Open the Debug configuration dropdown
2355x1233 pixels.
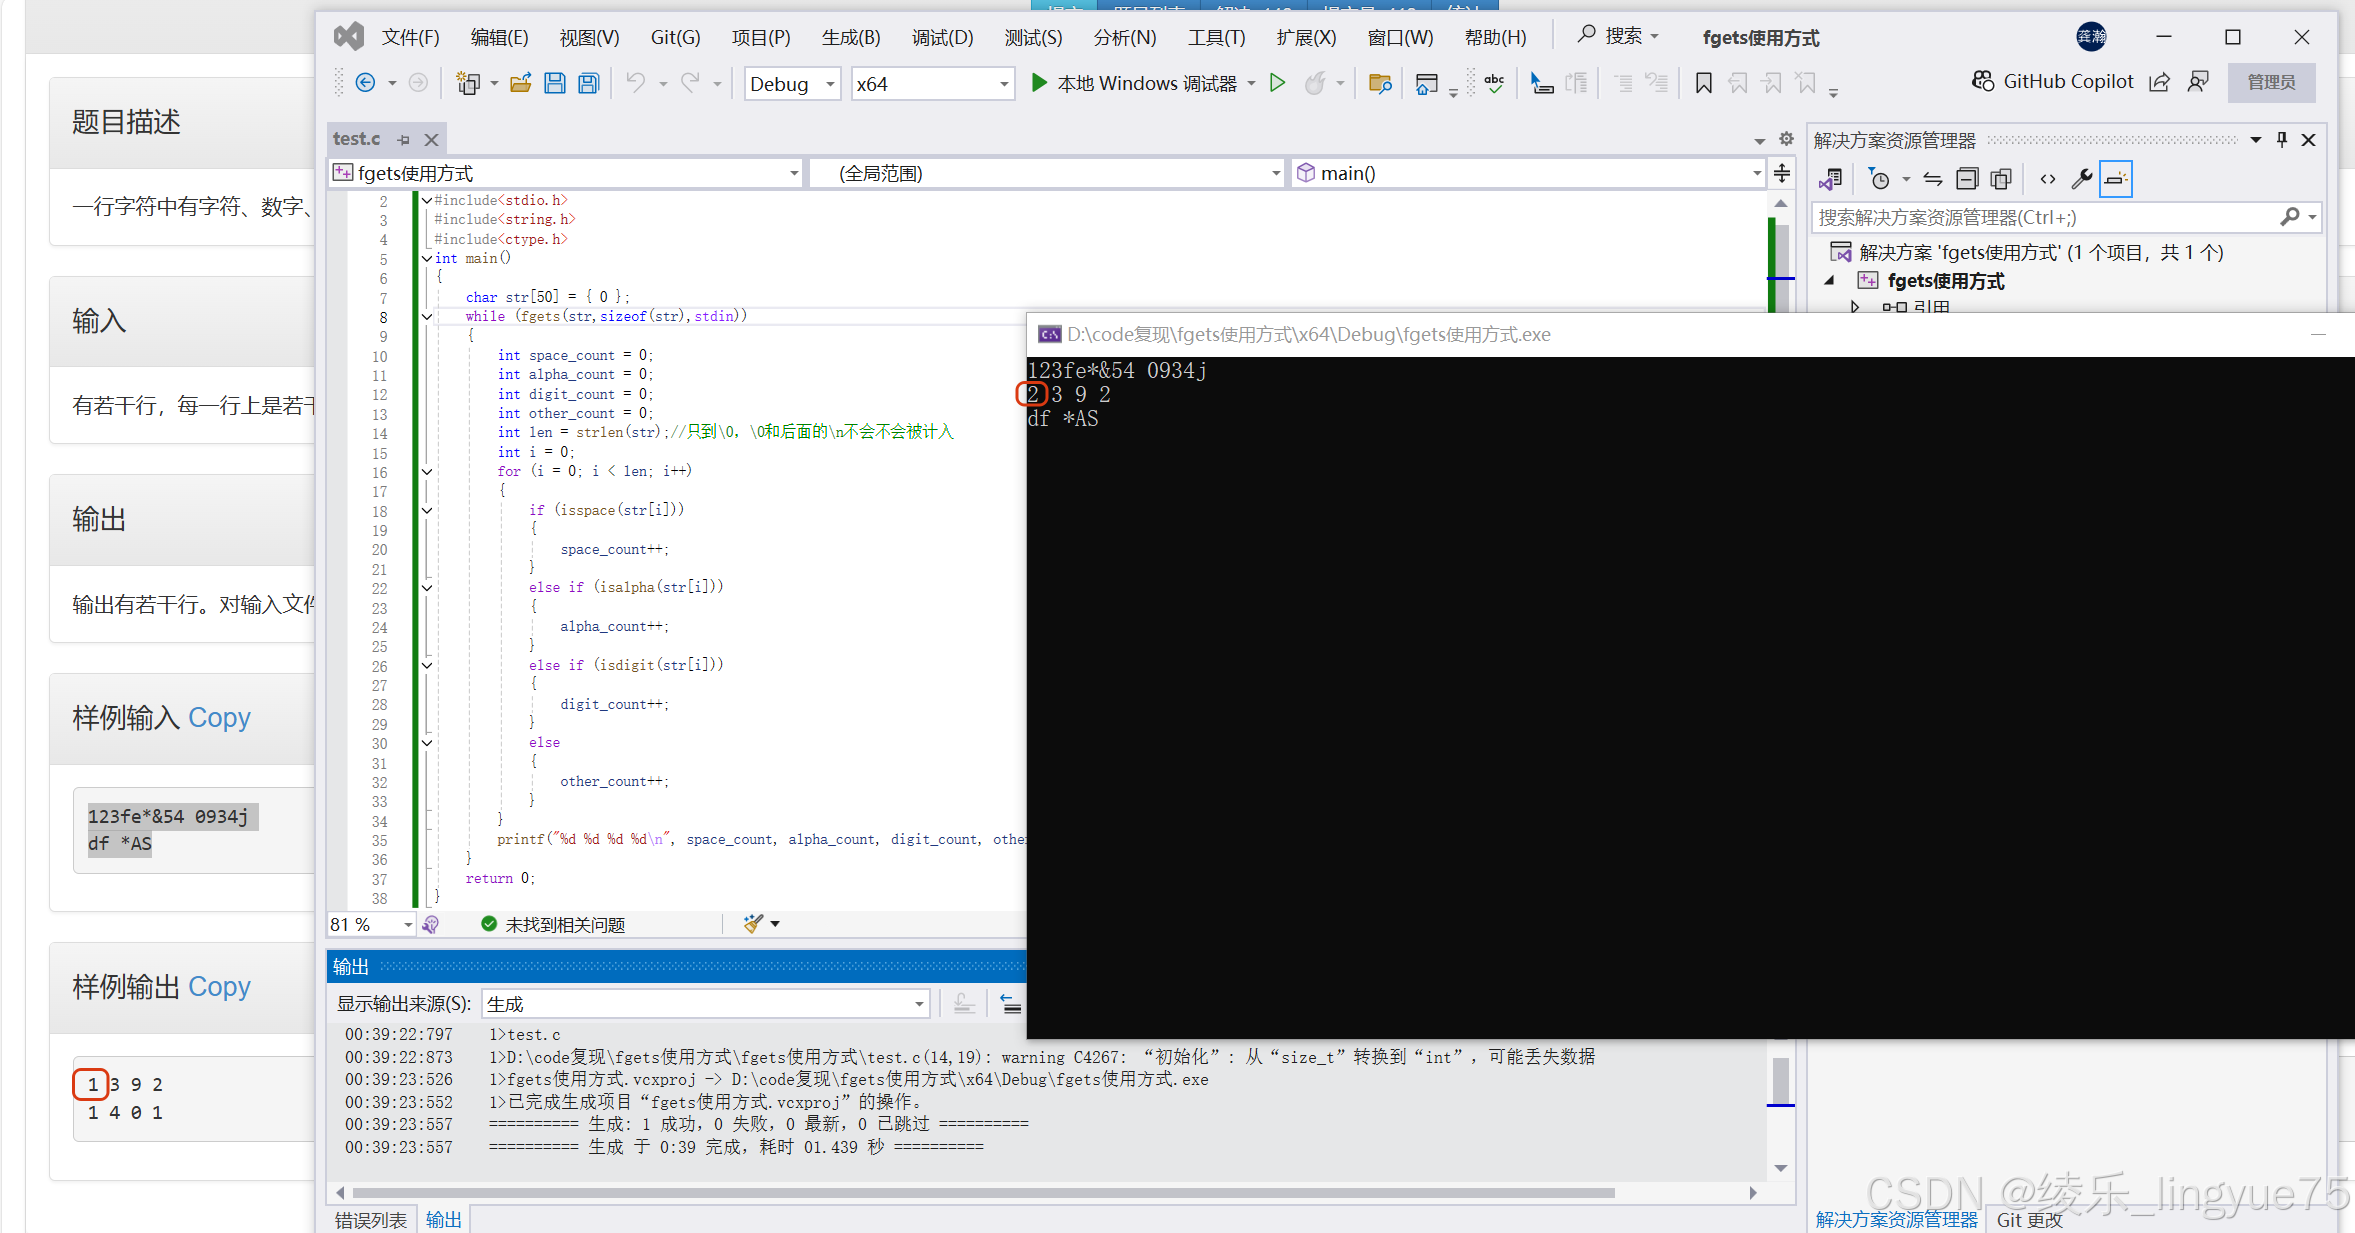click(x=792, y=84)
